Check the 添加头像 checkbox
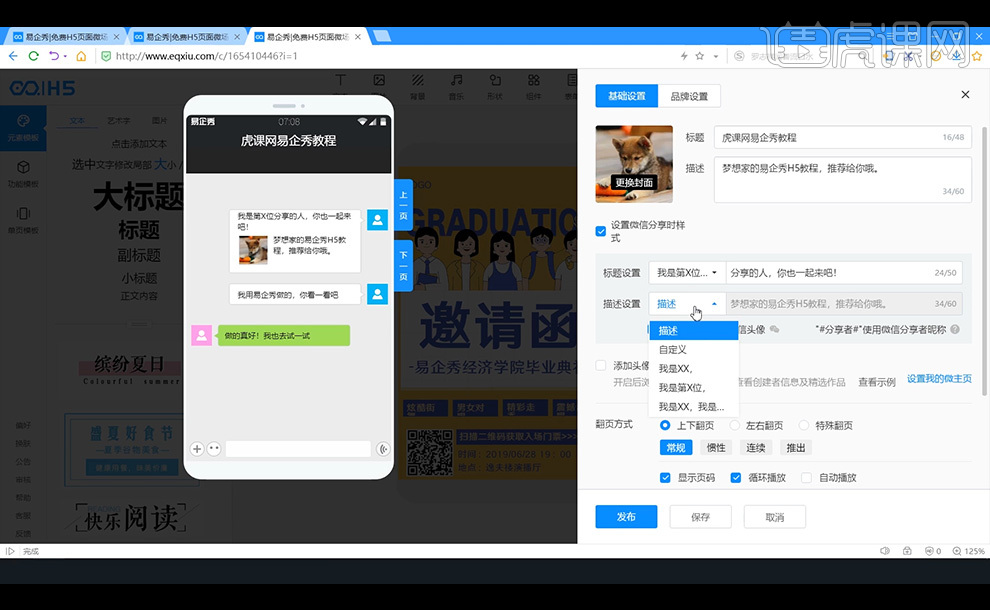 pos(601,366)
